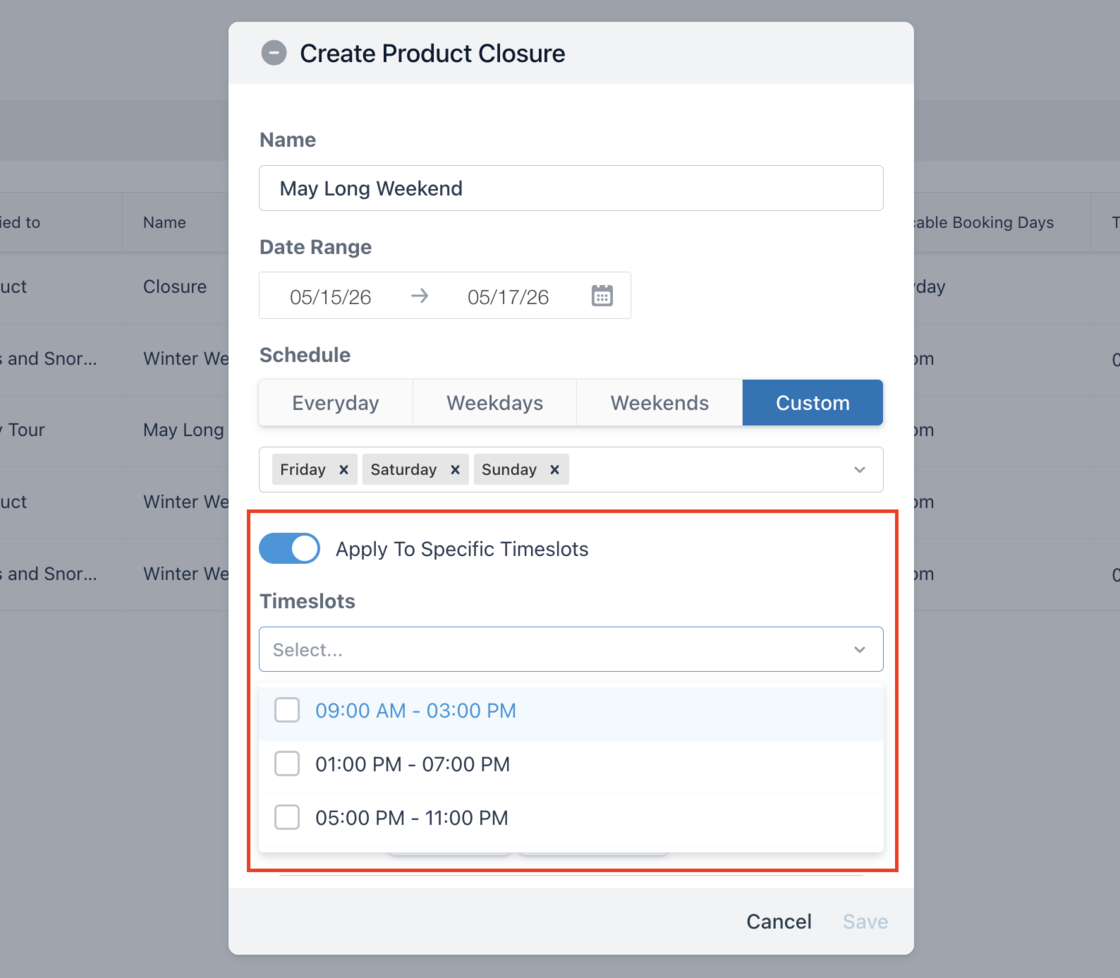Click the Sunday day tag label
The height and width of the screenshot is (978, 1120).
[509, 469]
